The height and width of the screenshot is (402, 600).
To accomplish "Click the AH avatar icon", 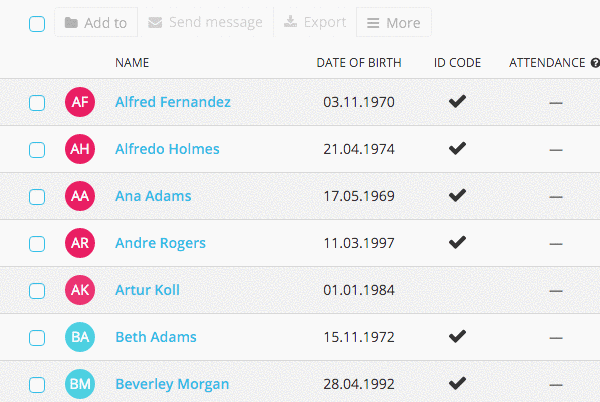I will (80, 149).
